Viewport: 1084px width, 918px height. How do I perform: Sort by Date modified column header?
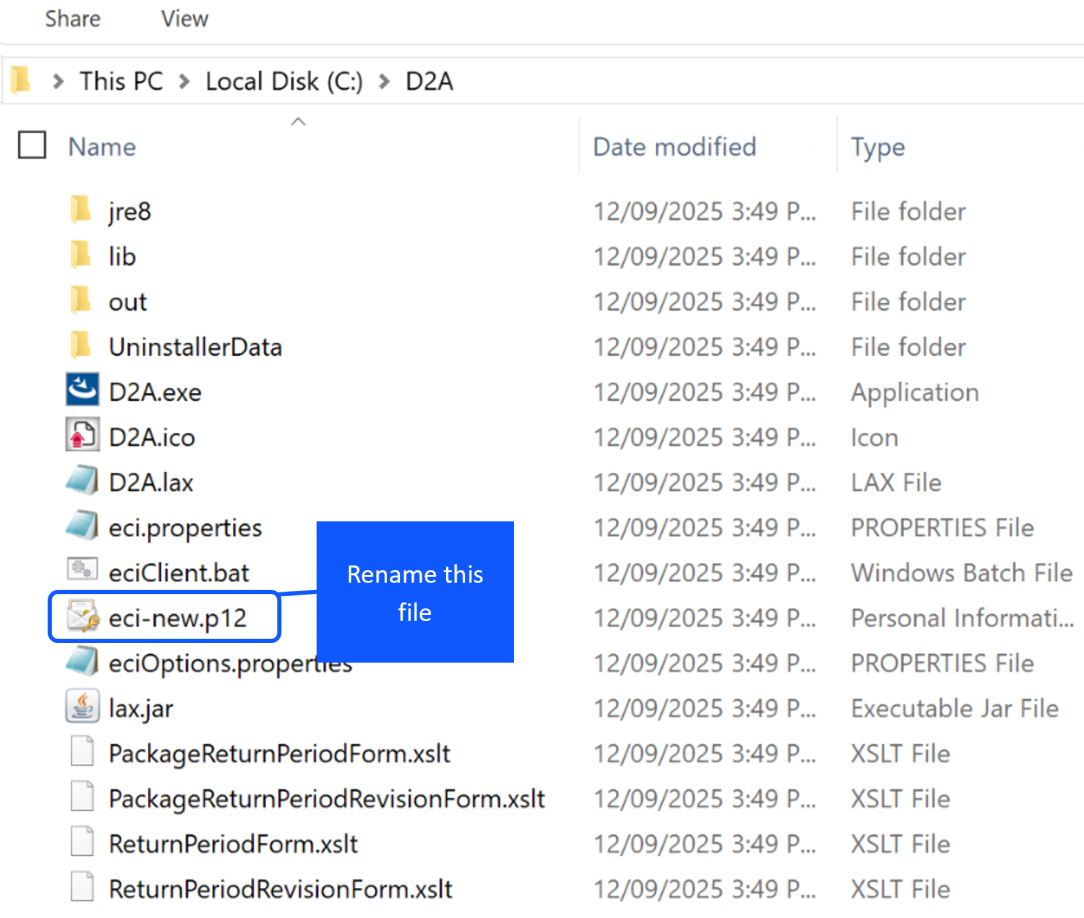click(674, 147)
